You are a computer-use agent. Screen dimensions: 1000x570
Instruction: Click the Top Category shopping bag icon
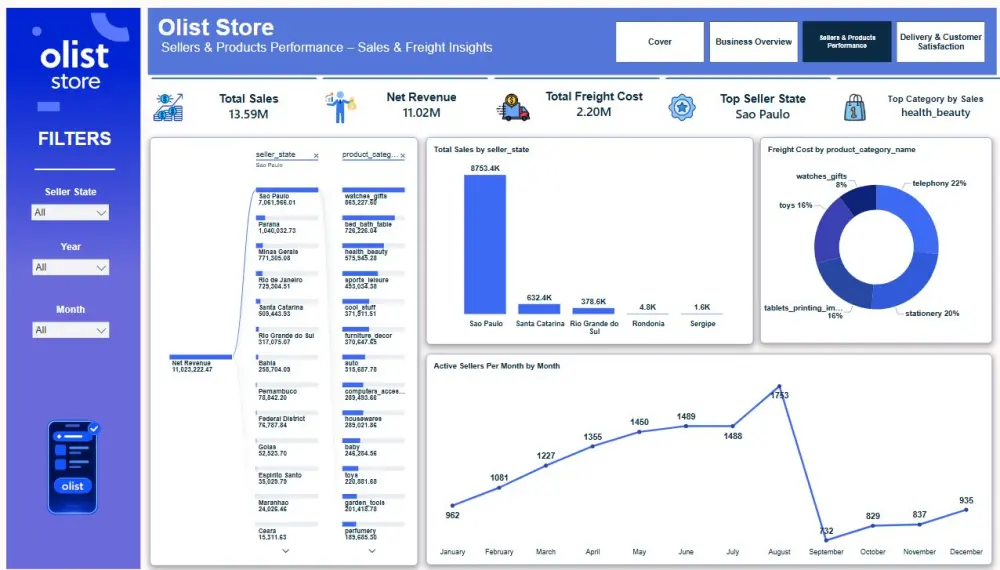pos(855,107)
